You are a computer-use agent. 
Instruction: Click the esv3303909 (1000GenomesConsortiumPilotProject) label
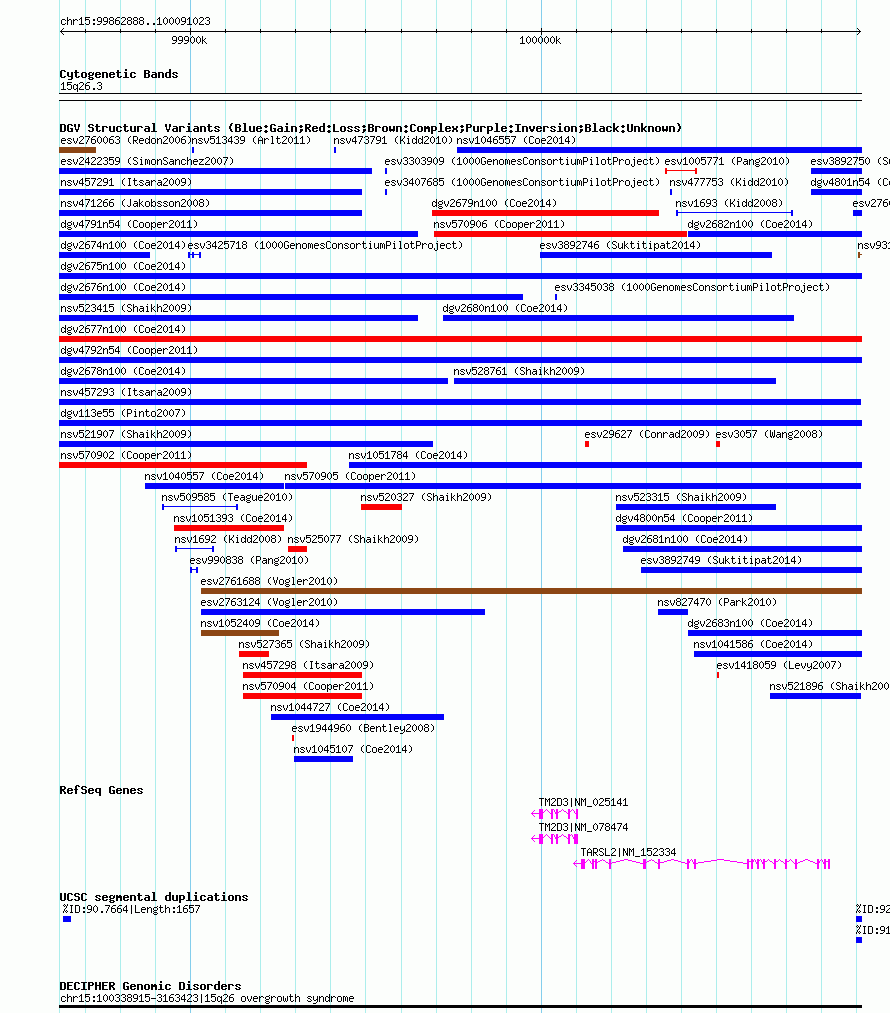pyautogui.click(x=522, y=161)
